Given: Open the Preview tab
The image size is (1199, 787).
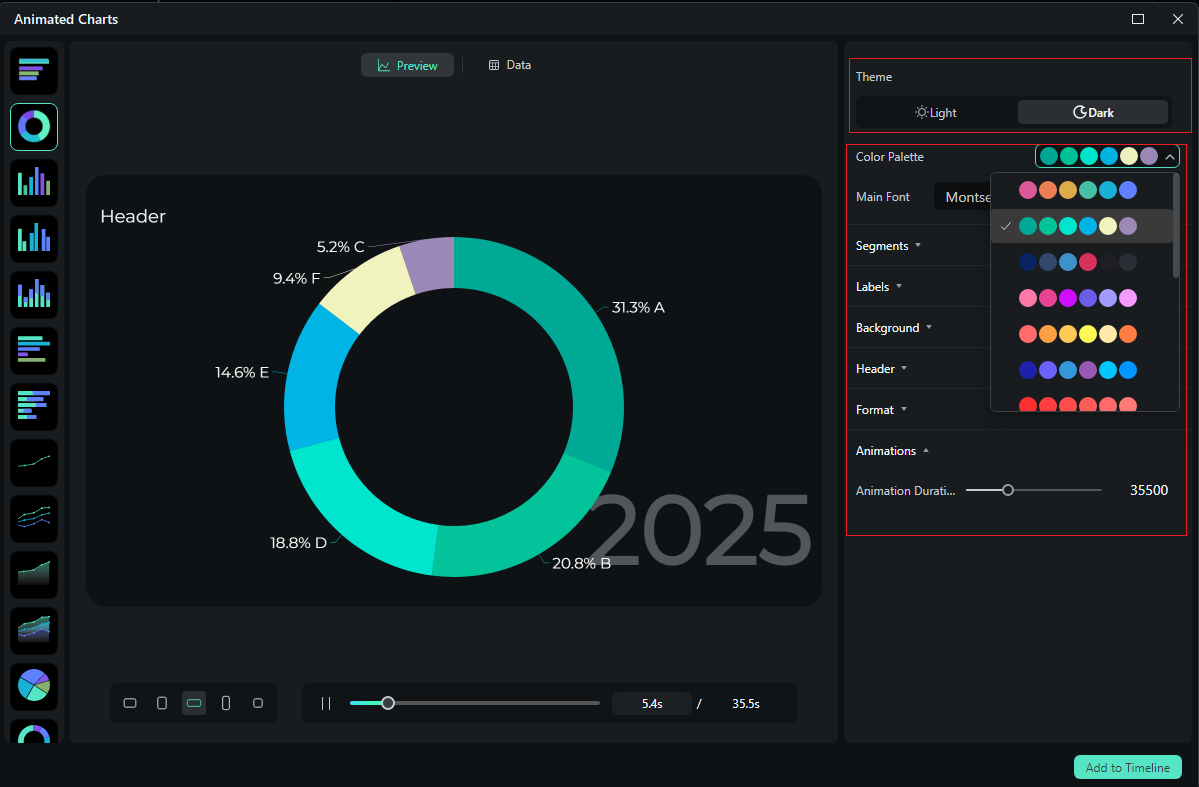Looking at the screenshot, I should [407, 64].
